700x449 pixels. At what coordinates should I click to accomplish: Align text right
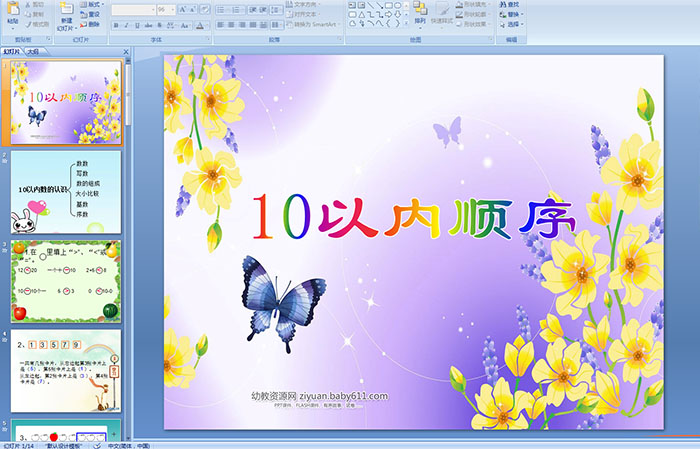tap(242, 25)
